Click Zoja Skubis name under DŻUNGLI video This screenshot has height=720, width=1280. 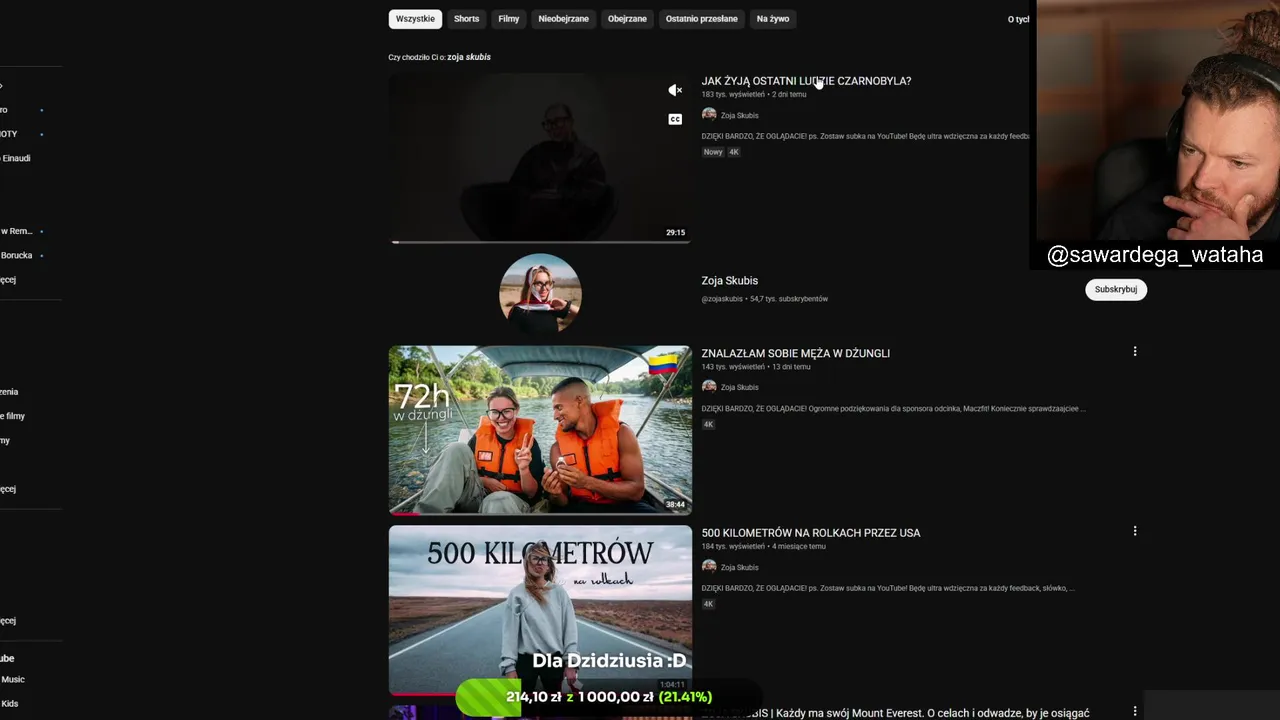point(739,388)
